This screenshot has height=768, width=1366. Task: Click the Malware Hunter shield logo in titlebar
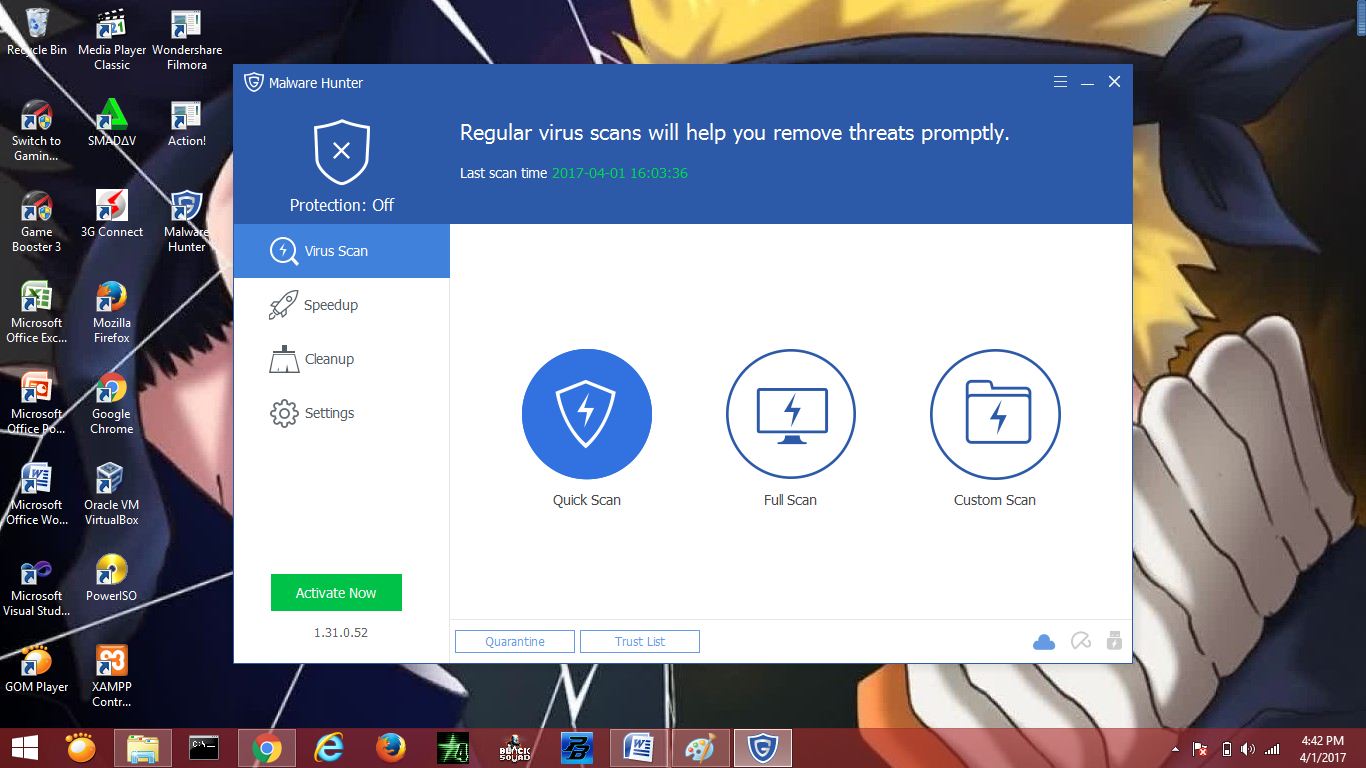tap(254, 82)
